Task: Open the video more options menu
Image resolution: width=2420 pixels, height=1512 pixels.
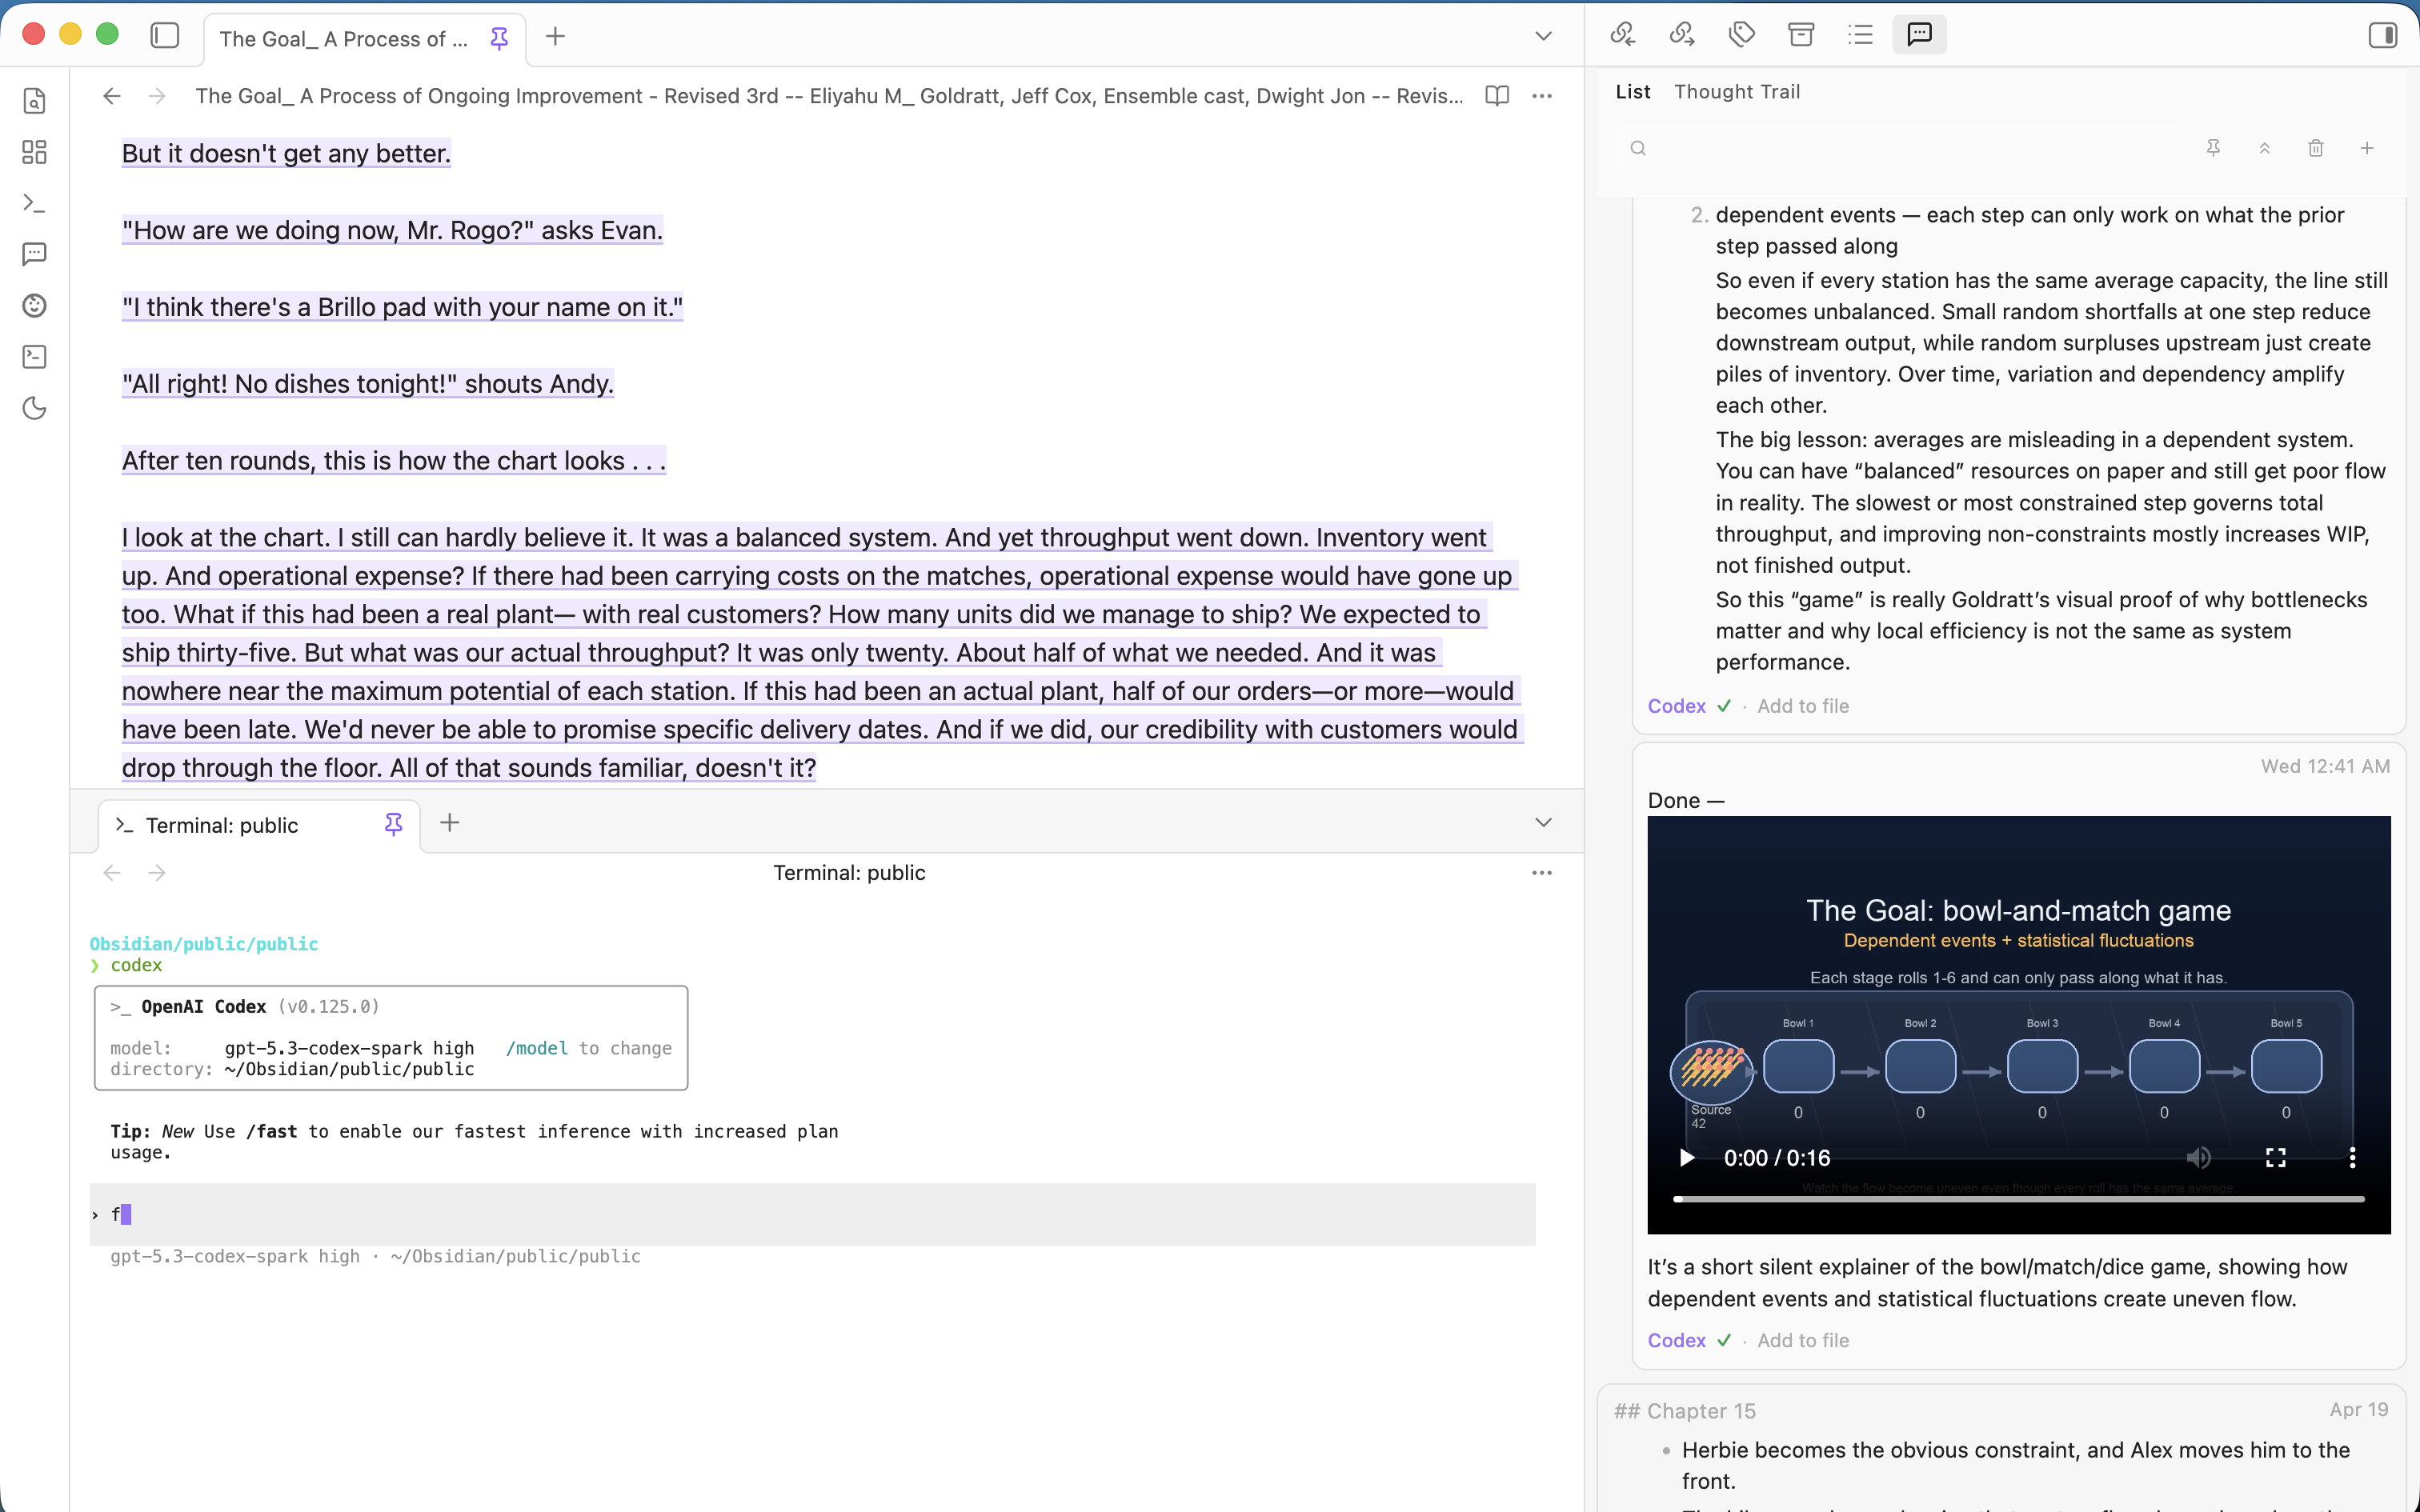Action: pyautogui.click(x=2352, y=1158)
